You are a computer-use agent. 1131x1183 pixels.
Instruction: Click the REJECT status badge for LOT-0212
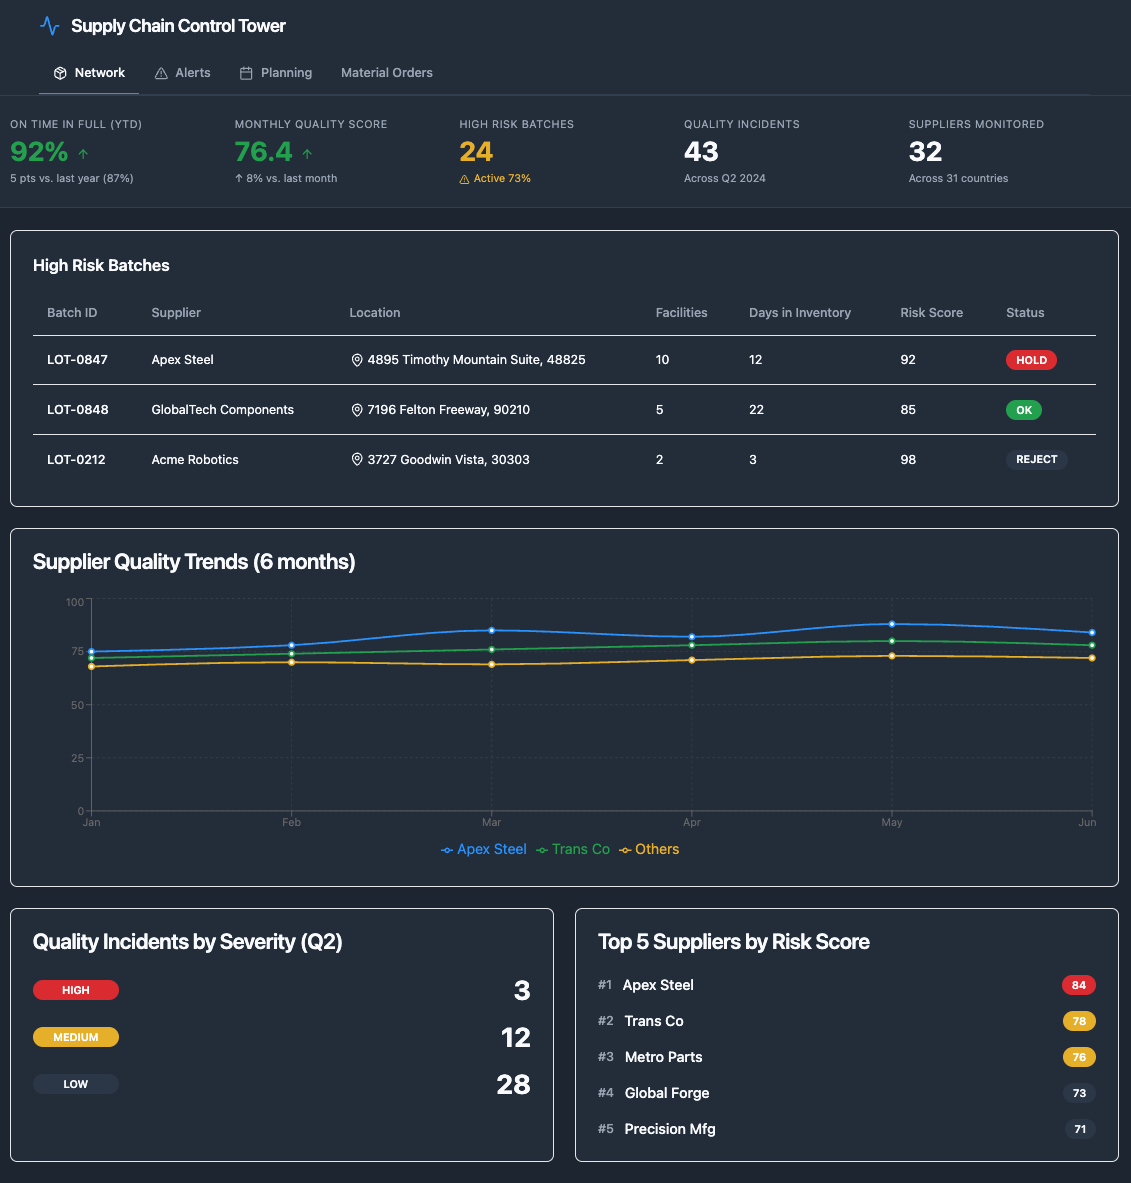click(x=1036, y=460)
